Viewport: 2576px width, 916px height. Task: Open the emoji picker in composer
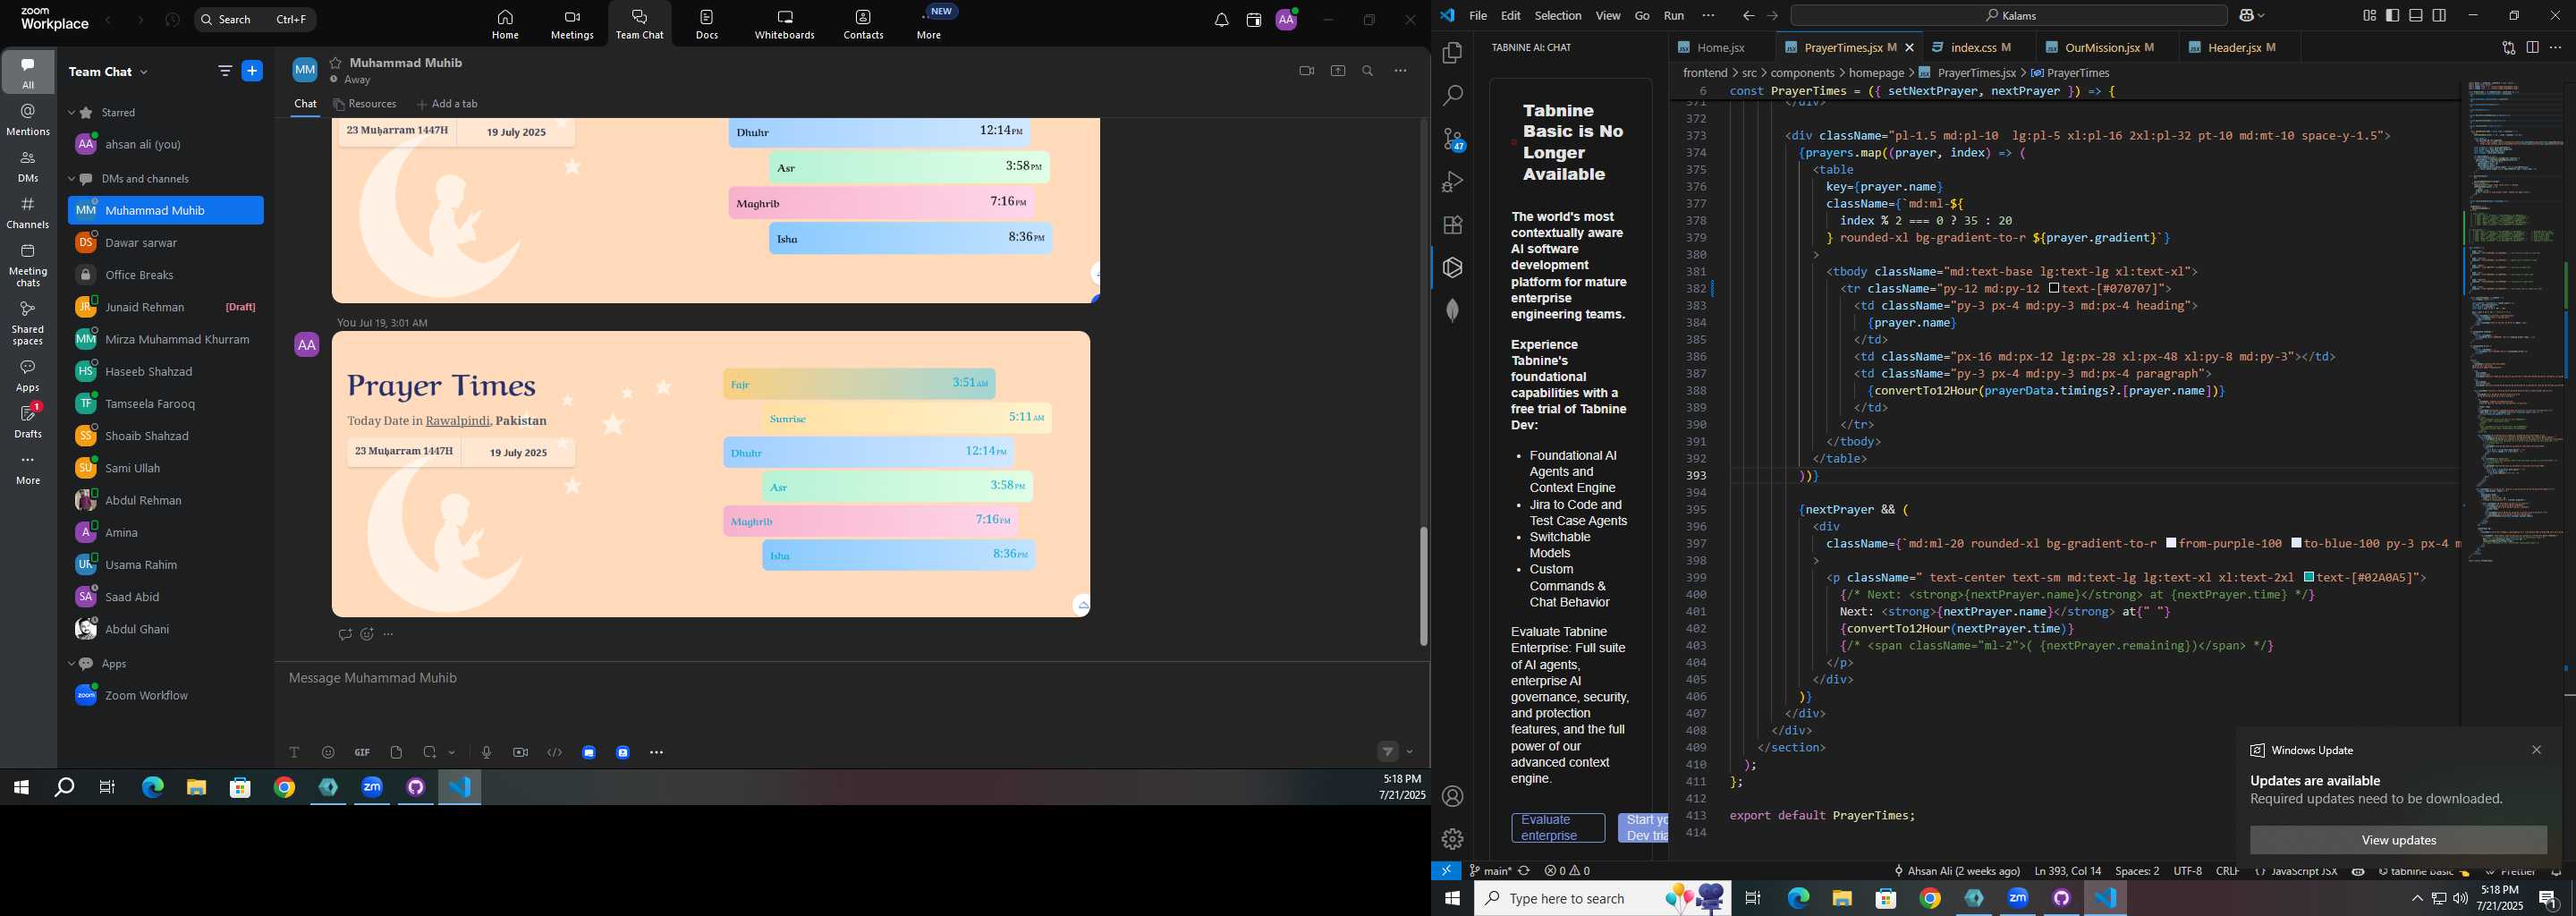point(328,753)
